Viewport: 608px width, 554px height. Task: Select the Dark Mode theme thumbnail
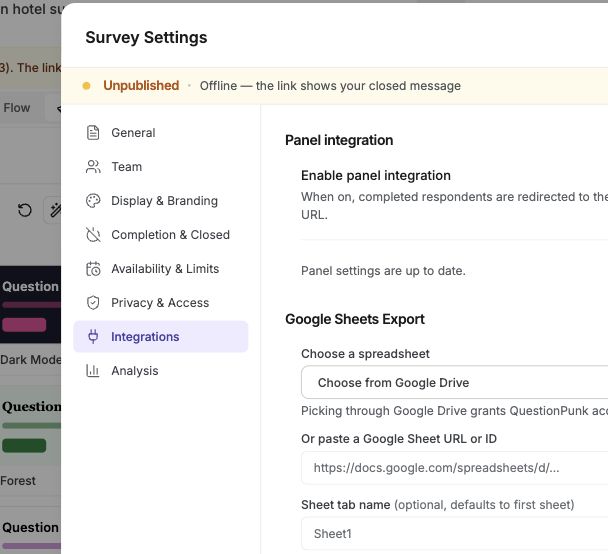click(30, 304)
